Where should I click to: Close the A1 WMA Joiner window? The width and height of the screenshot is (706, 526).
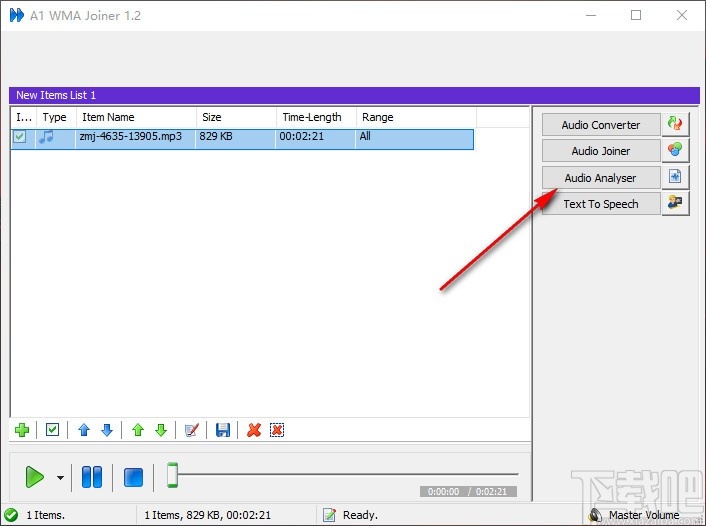point(682,15)
